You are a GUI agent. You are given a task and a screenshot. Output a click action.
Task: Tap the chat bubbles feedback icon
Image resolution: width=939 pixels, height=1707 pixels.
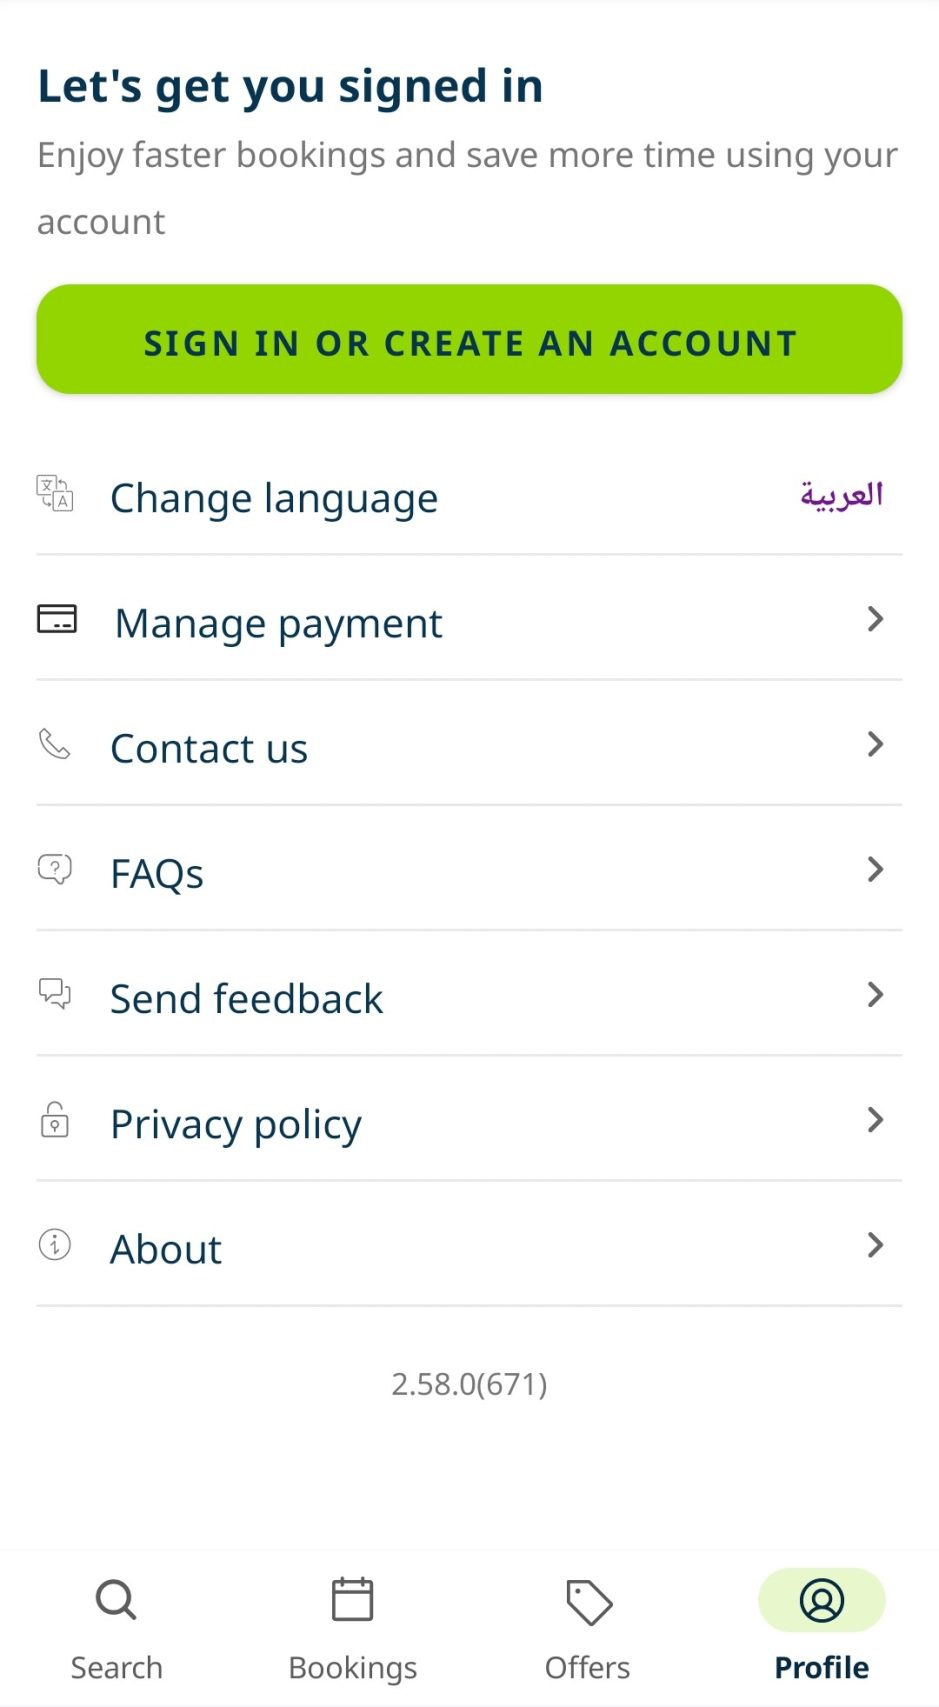point(55,994)
